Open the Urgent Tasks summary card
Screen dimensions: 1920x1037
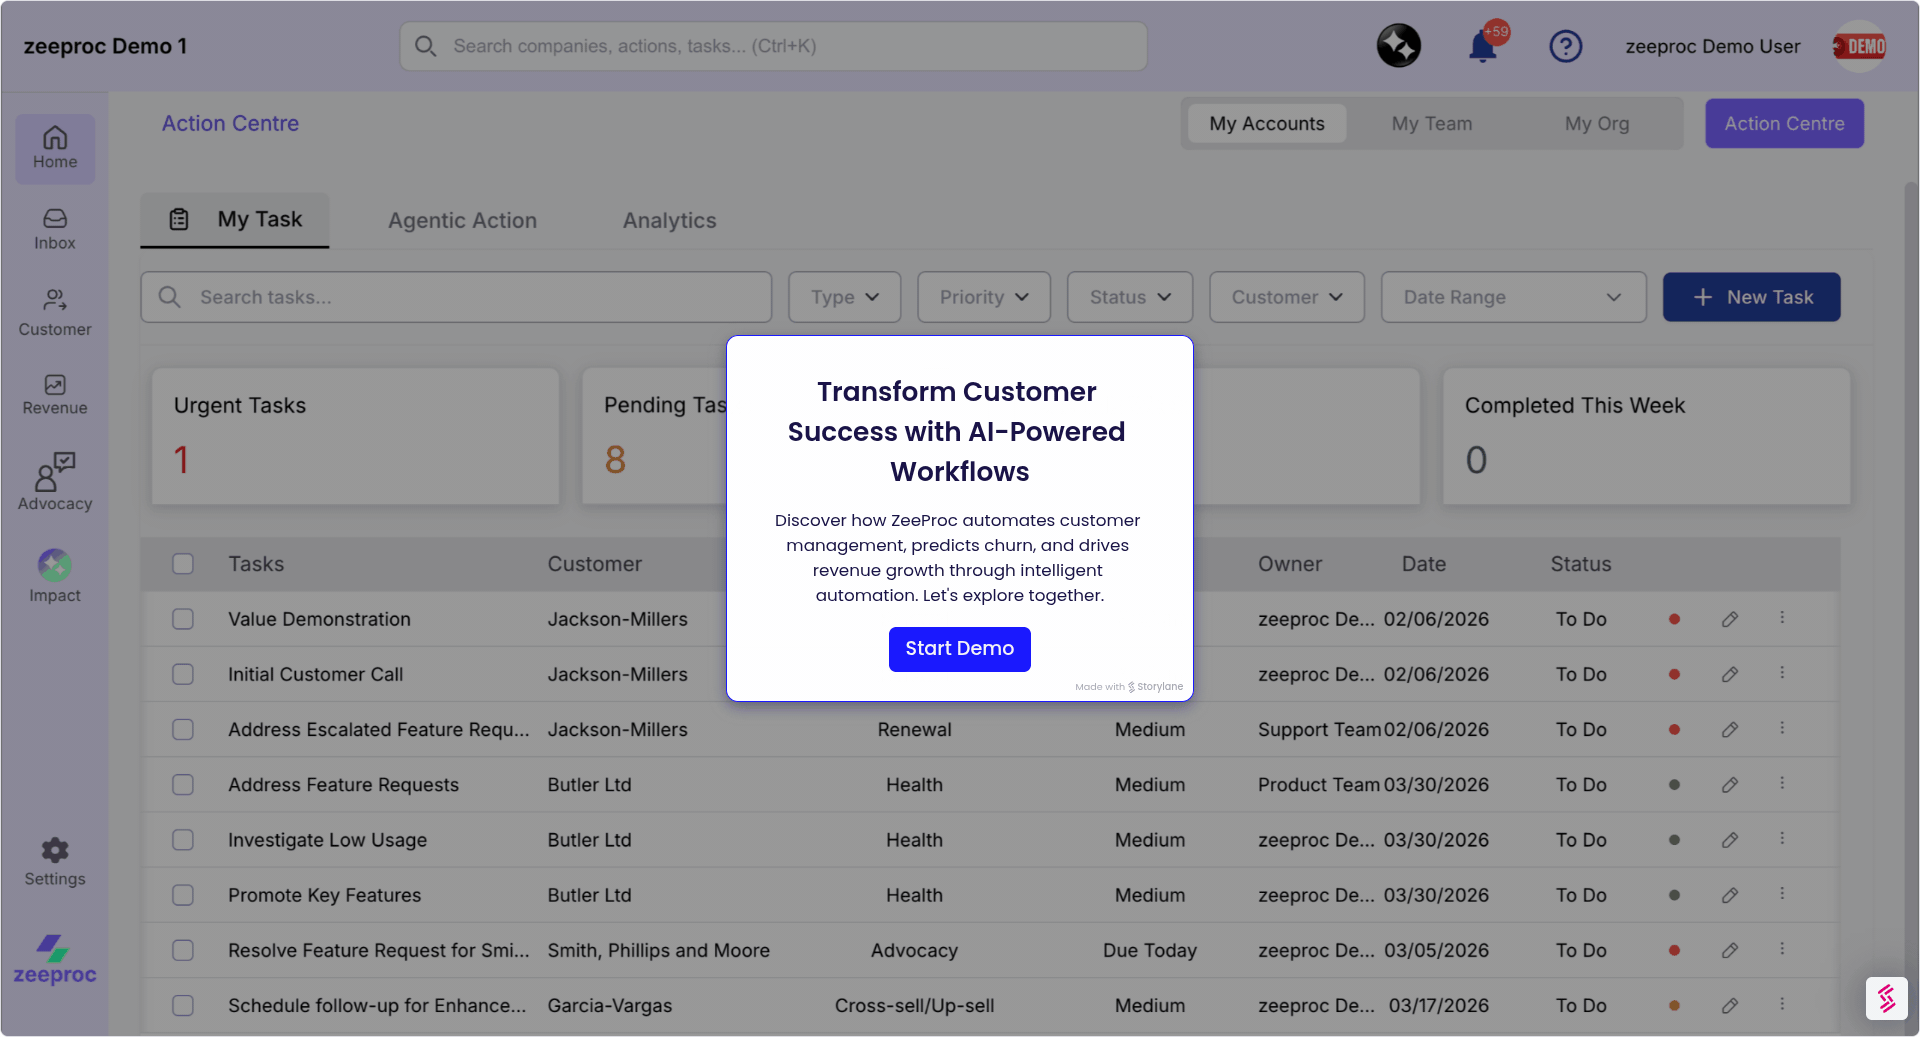pos(355,436)
